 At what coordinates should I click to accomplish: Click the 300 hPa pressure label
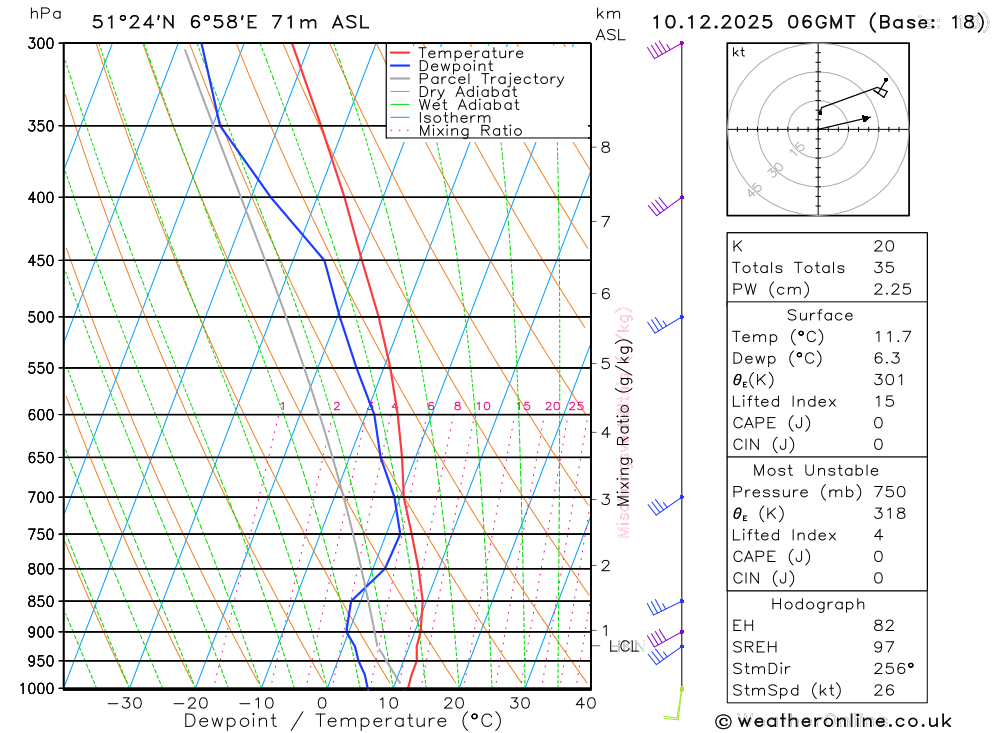(x=41, y=43)
